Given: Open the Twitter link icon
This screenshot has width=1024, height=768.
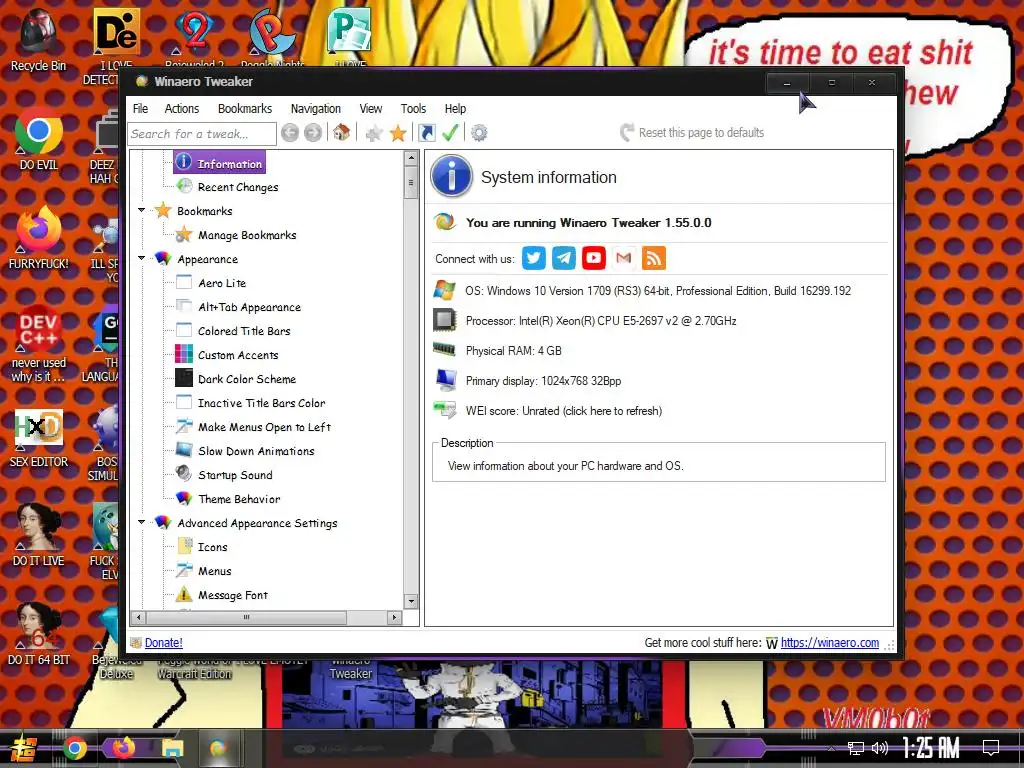Looking at the screenshot, I should [534, 258].
